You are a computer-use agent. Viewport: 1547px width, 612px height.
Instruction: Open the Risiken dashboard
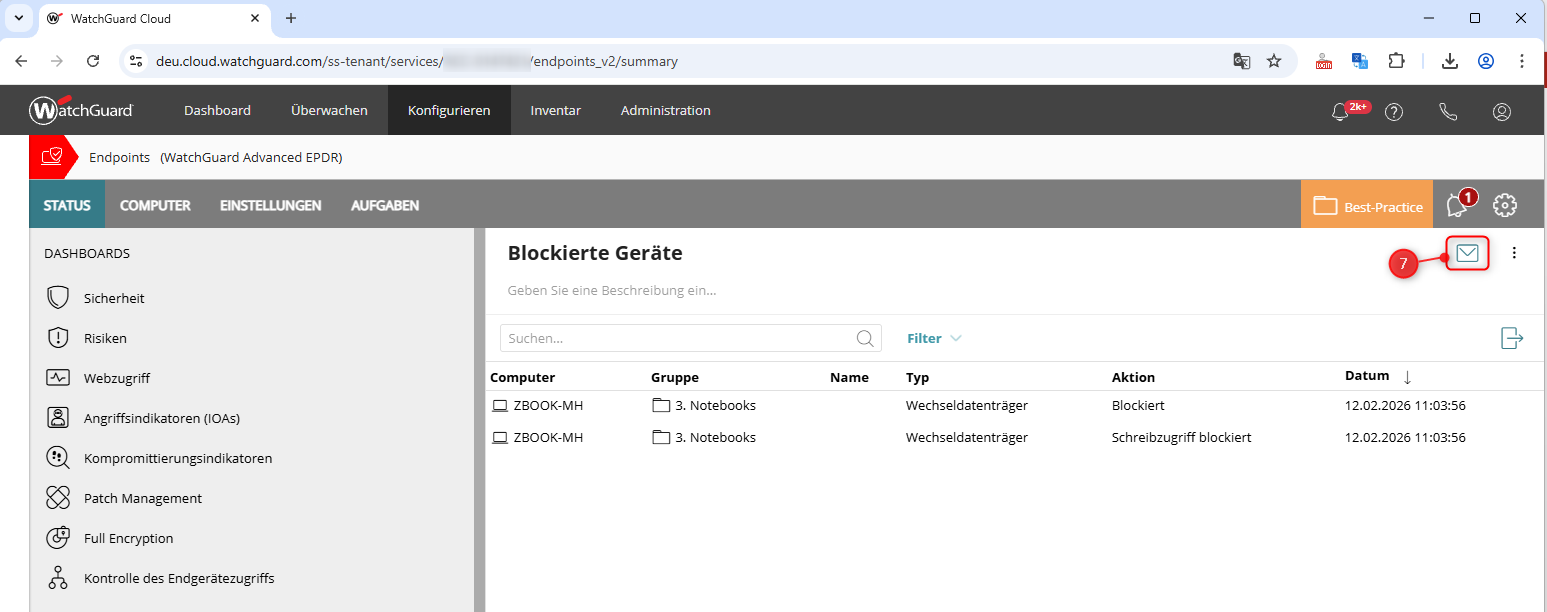(105, 338)
